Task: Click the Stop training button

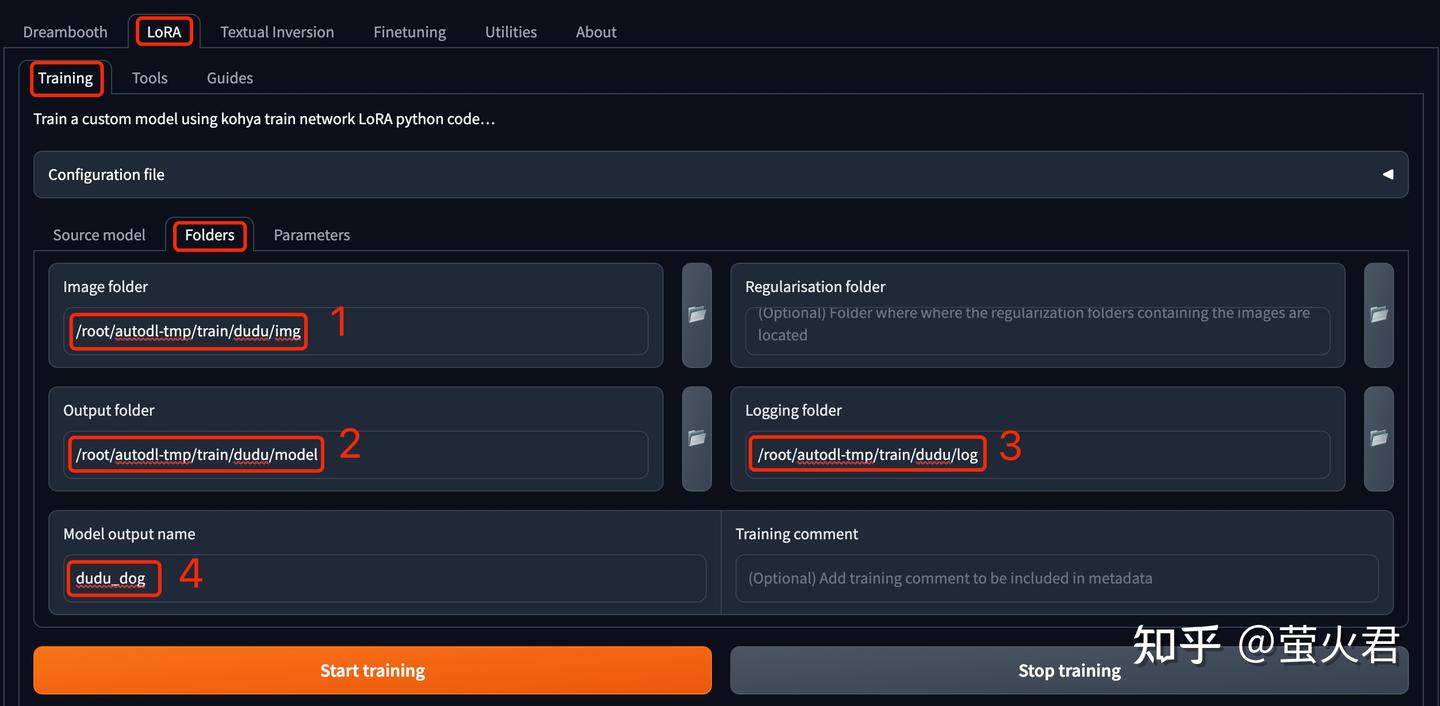Action: coord(1069,670)
